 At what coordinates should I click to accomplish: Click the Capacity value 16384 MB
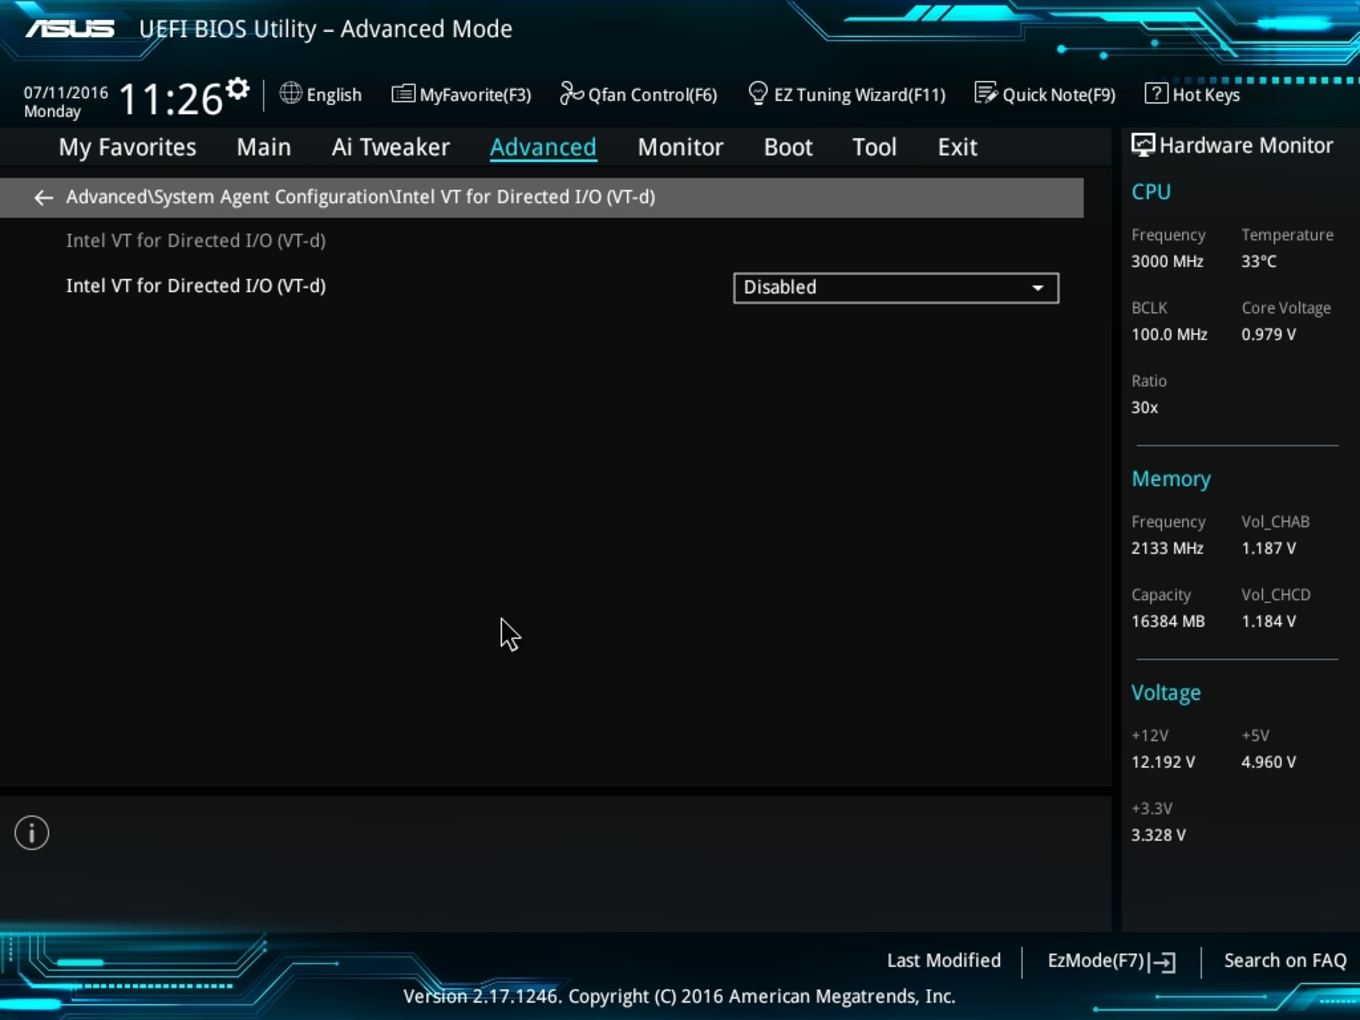tap(1168, 622)
